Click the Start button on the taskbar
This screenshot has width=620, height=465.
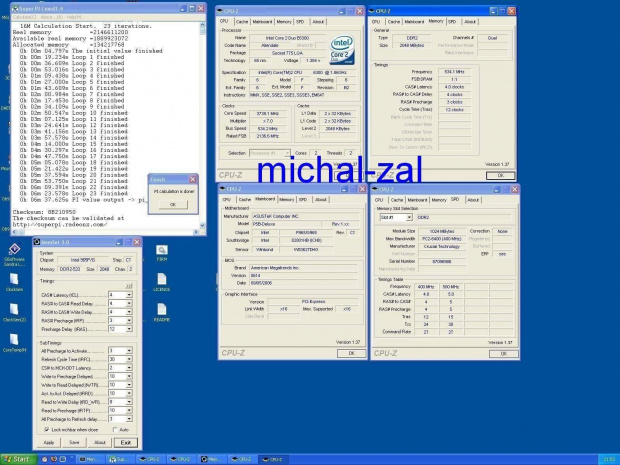click(19, 459)
